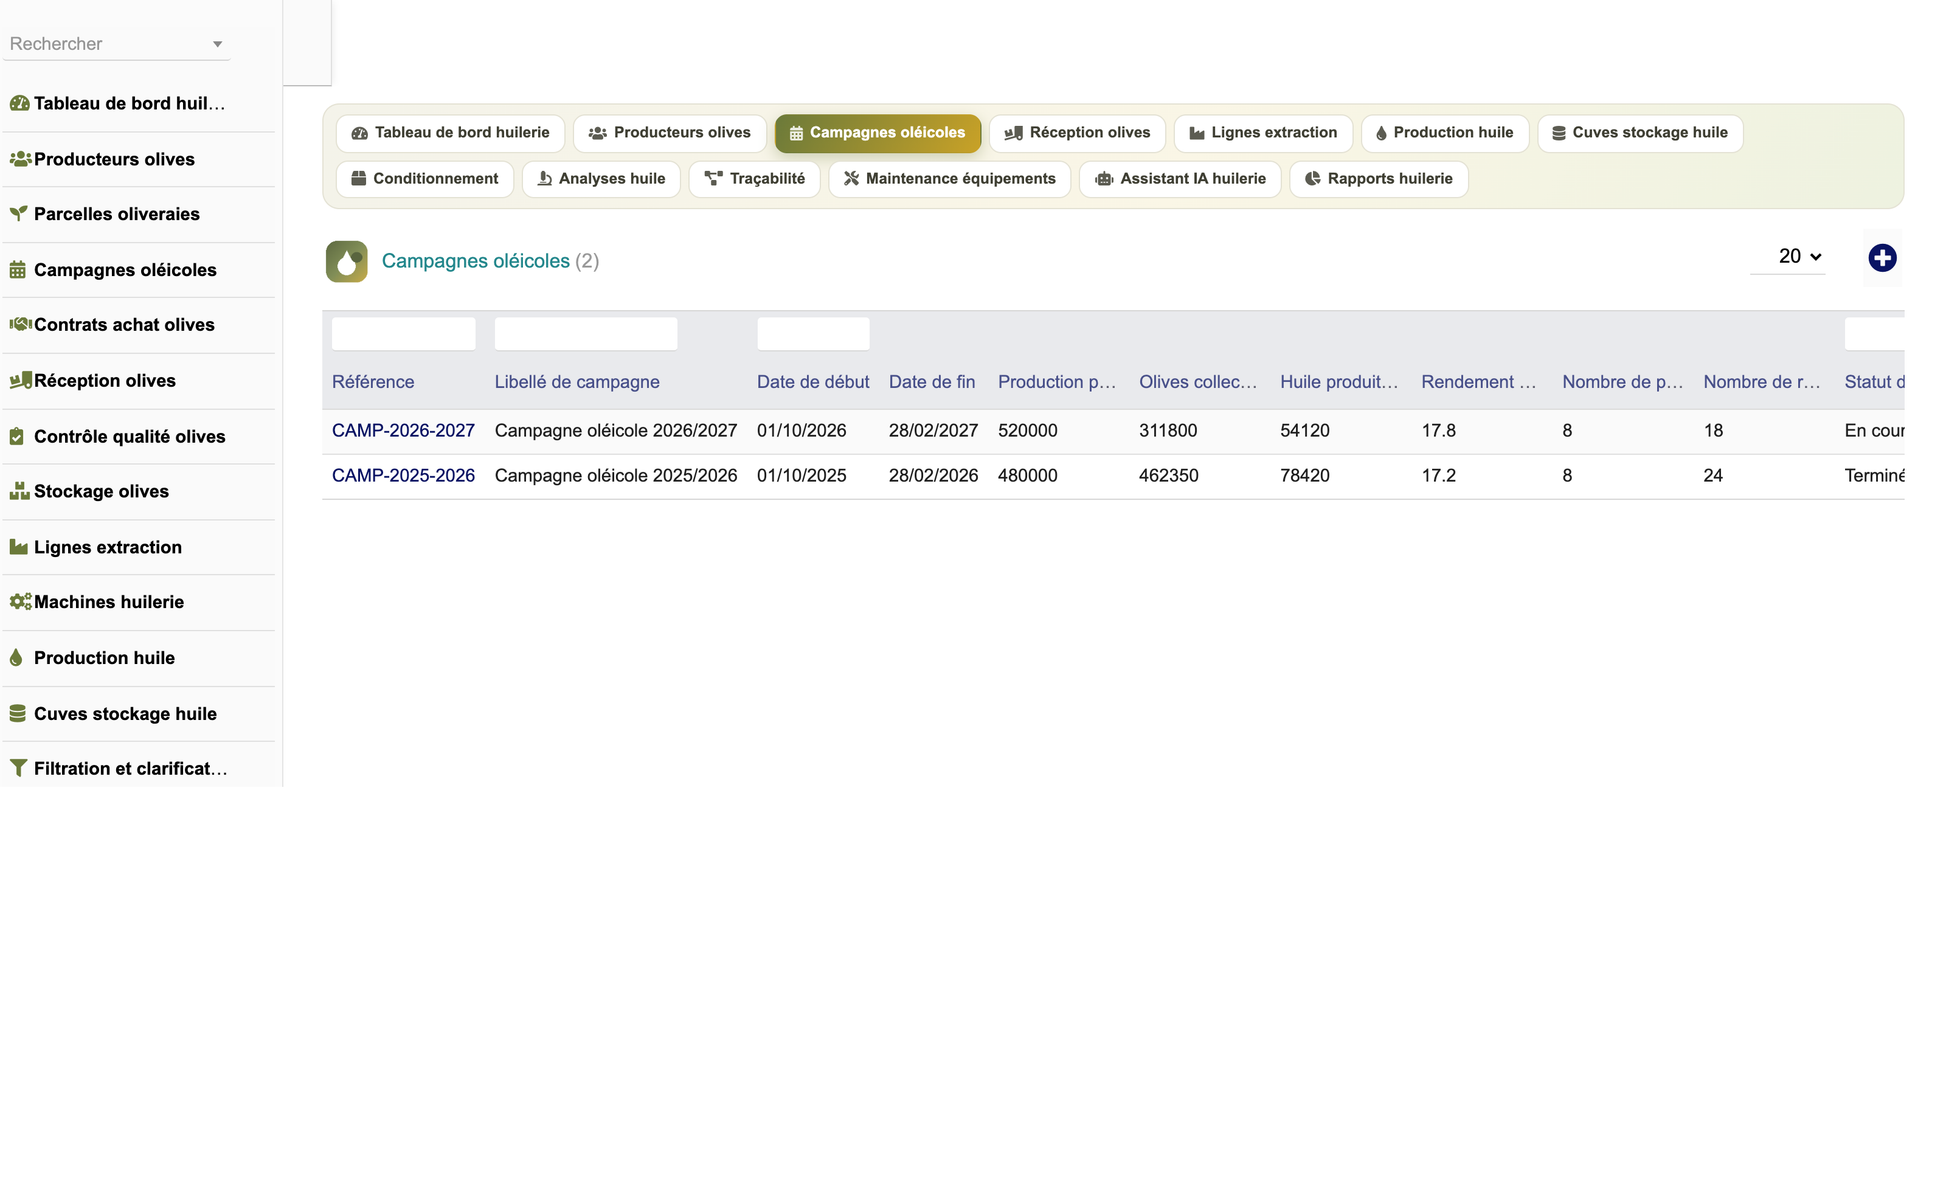The width and height of the screenshot is (1946, 1204).
Task: Click the Tableau de bord sidebar gauge icon
Action: click(x=19, y=104)
